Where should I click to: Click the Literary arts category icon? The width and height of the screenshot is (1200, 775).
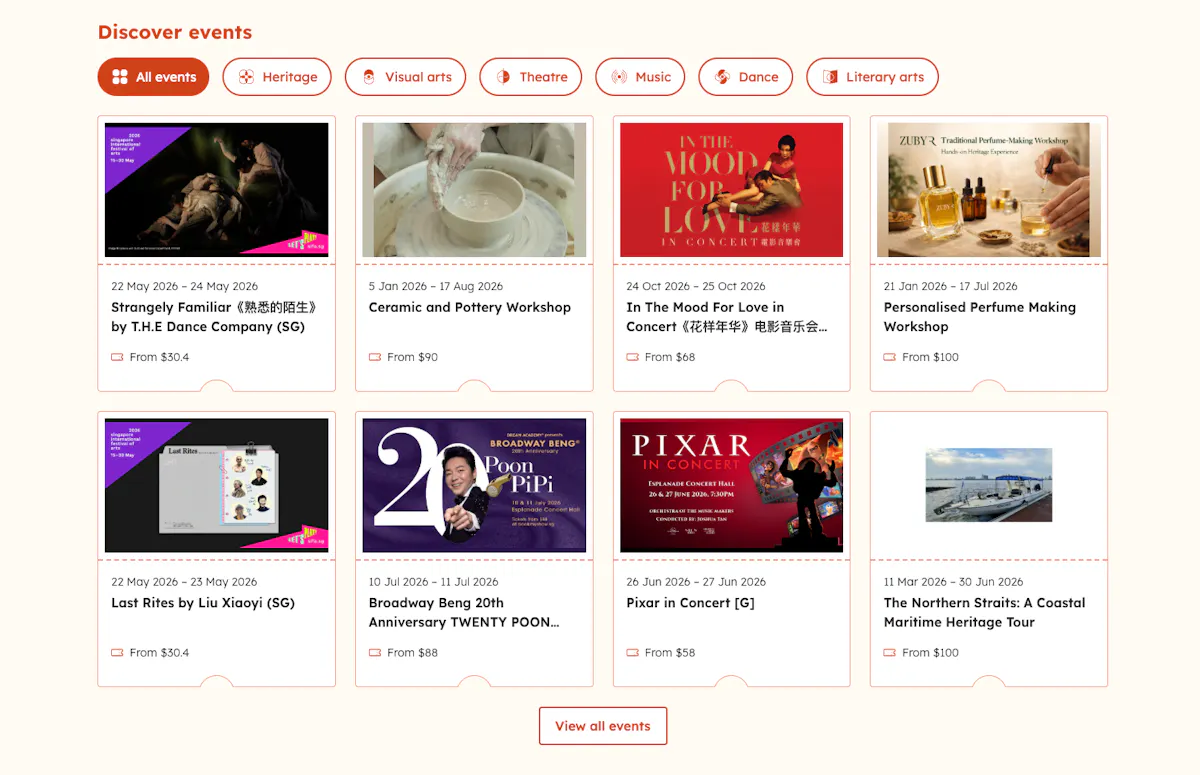coord(830,77)
